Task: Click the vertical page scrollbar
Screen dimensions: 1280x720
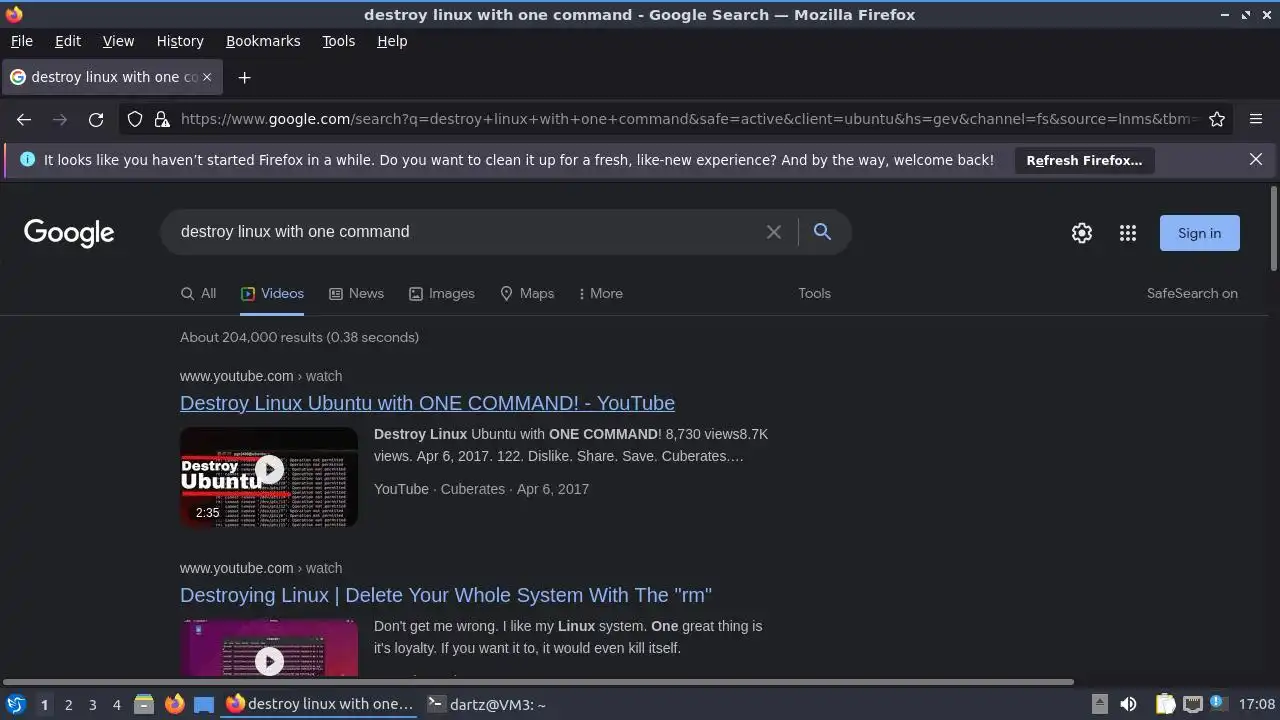Action: point(1273,228)
